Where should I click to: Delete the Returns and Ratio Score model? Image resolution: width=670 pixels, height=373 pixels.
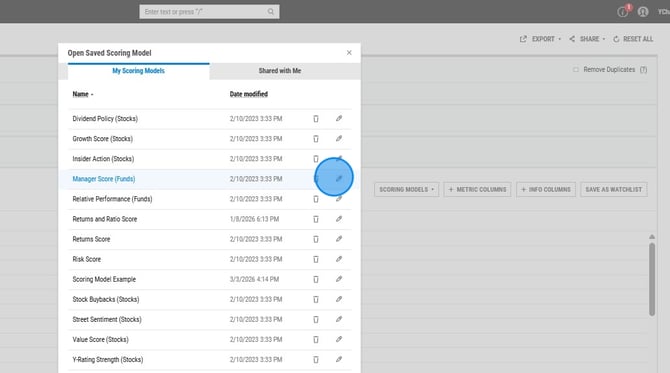point(316,219)
